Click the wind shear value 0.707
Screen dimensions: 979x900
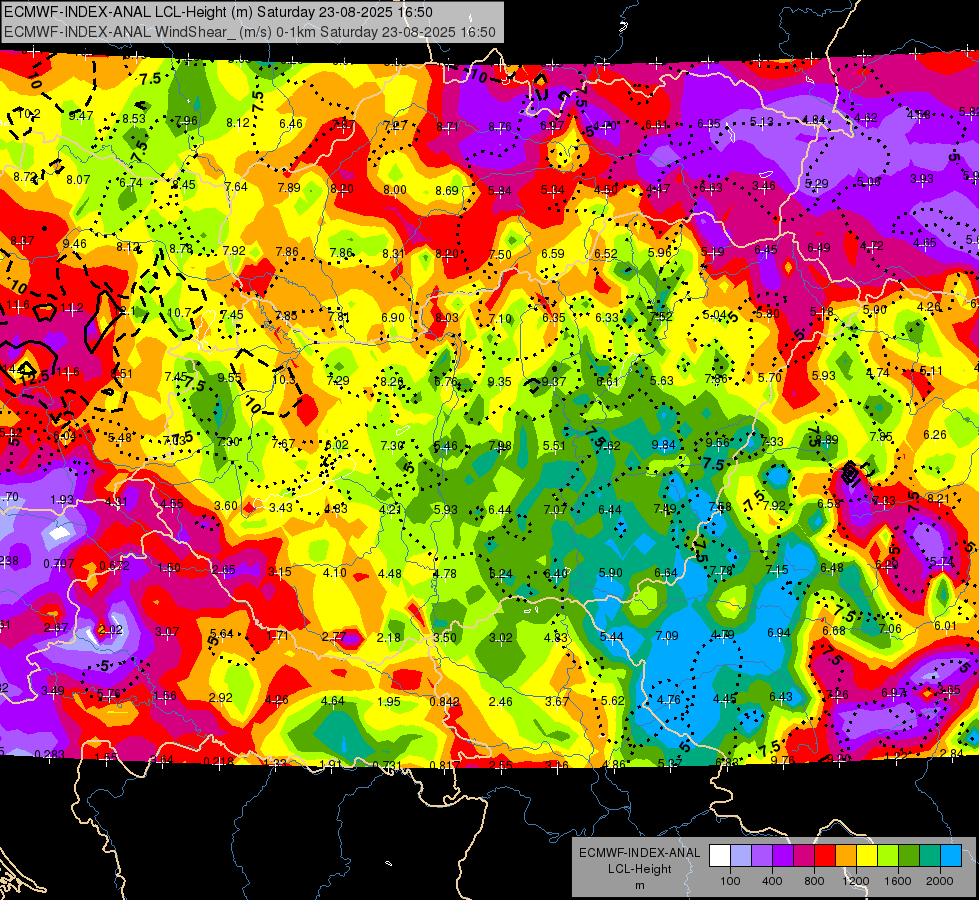59,563
